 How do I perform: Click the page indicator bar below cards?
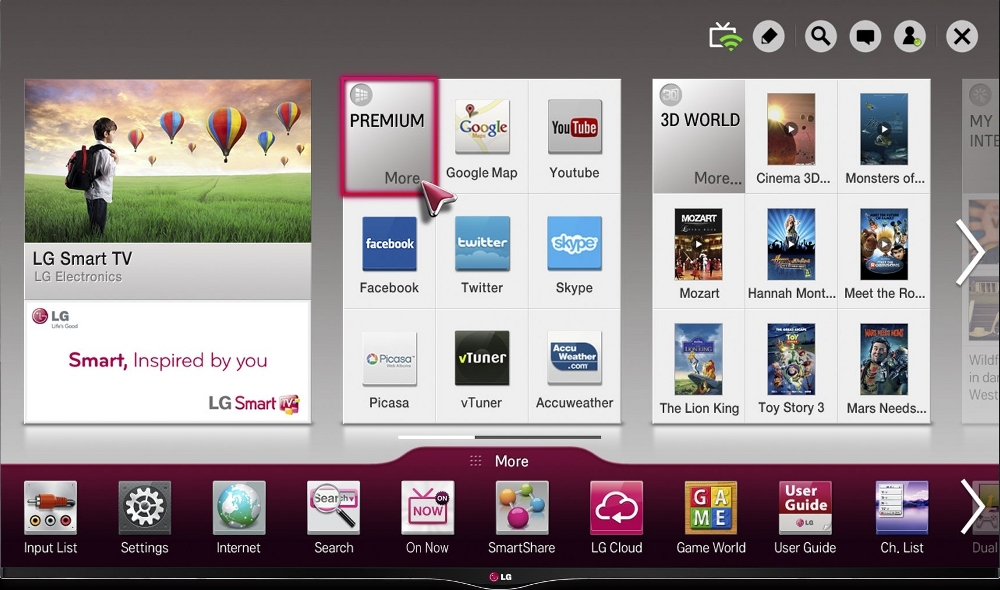[x=499, y=437]
